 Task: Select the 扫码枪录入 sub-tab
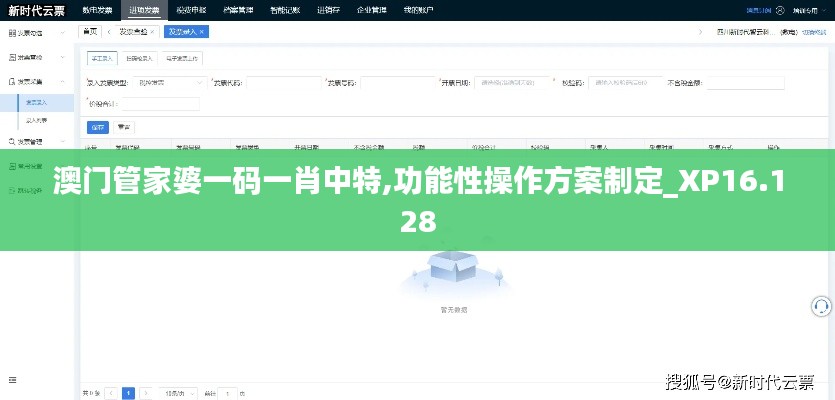tap(140, 59)
